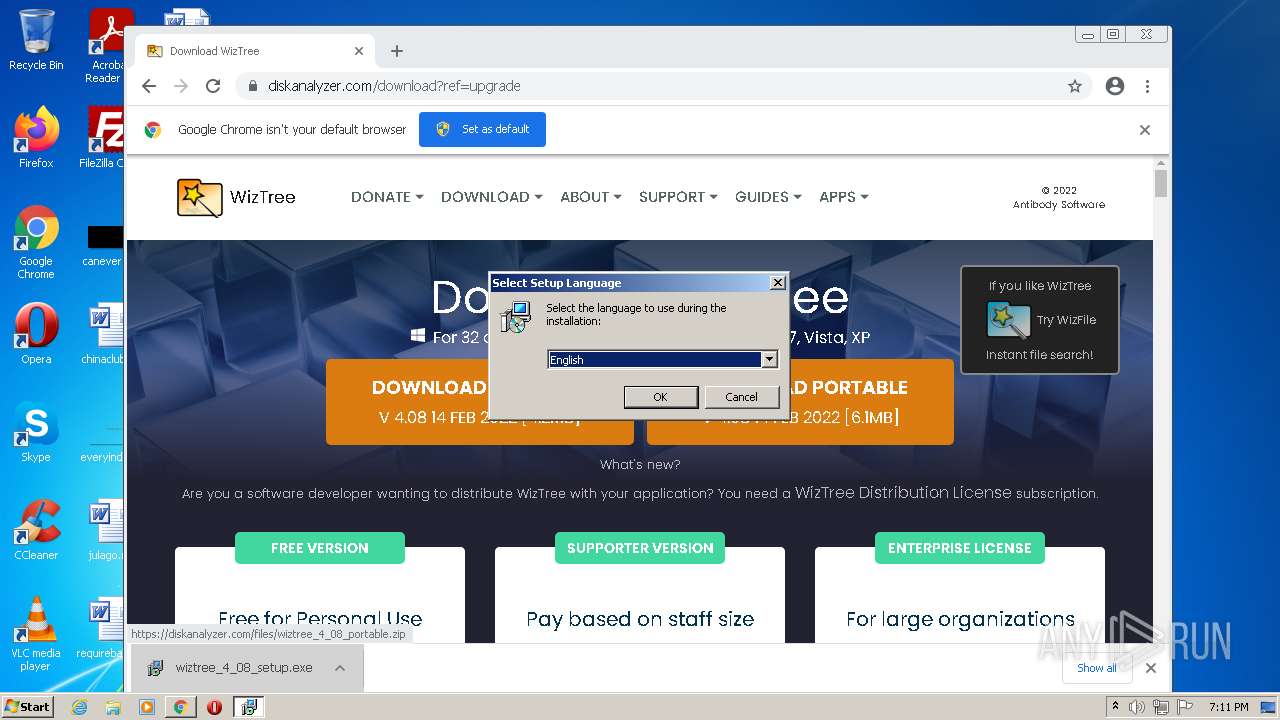Click Show all downloads
This screenshot has height=720, width=1280.
tap(1097, 668)
